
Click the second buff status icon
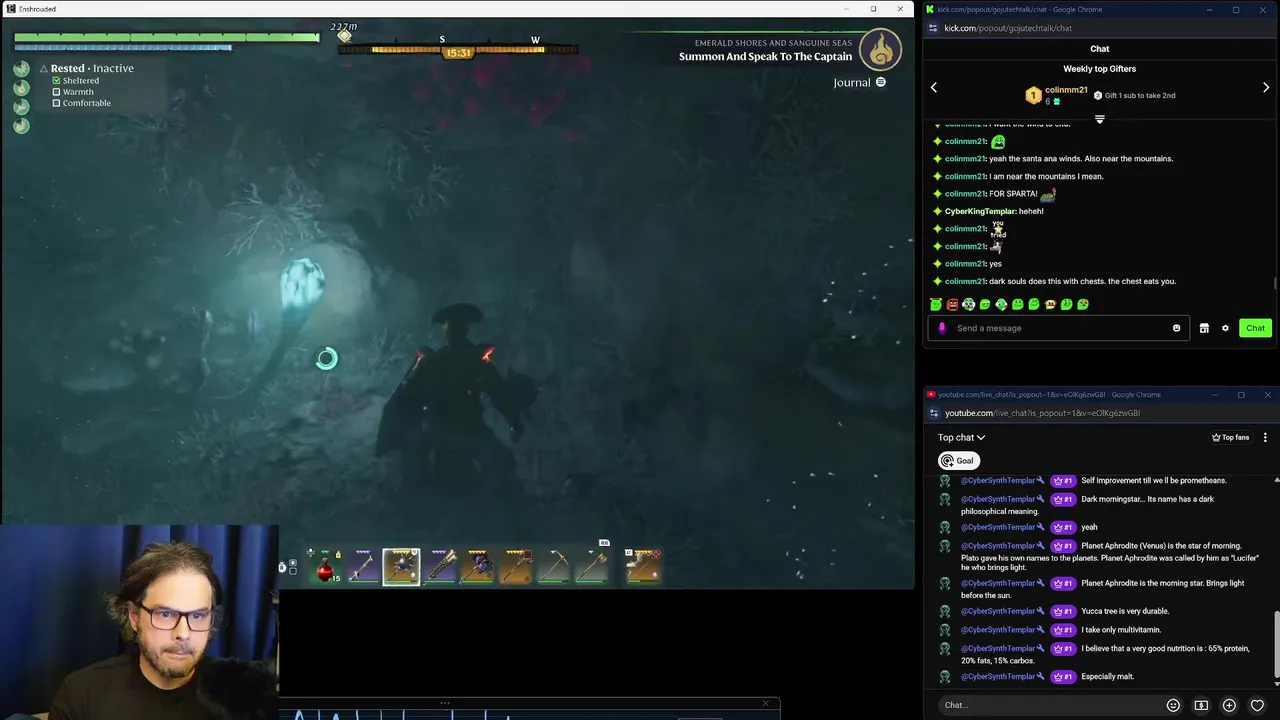(x=21, y=88)
